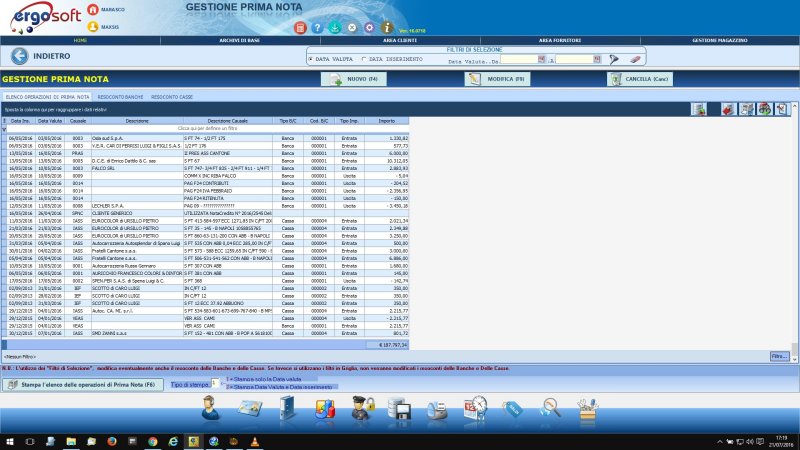Print list with Stampa l'elenco button
Viewport: 800px width, 450px height.
[83, 385]
